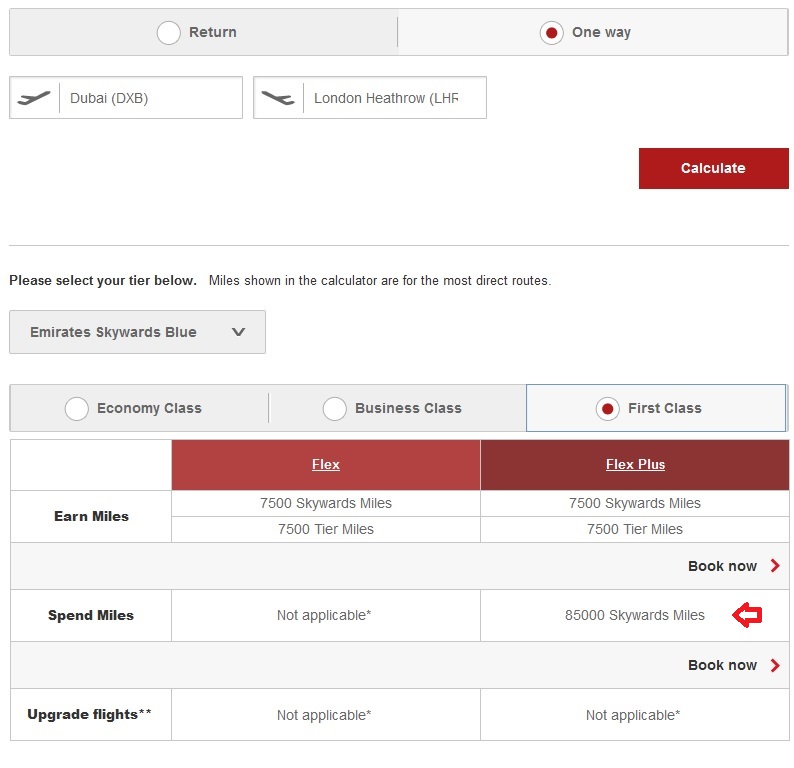Select the First Class radio option
This screenshot has width=794, height=768.
pos(607,409)
